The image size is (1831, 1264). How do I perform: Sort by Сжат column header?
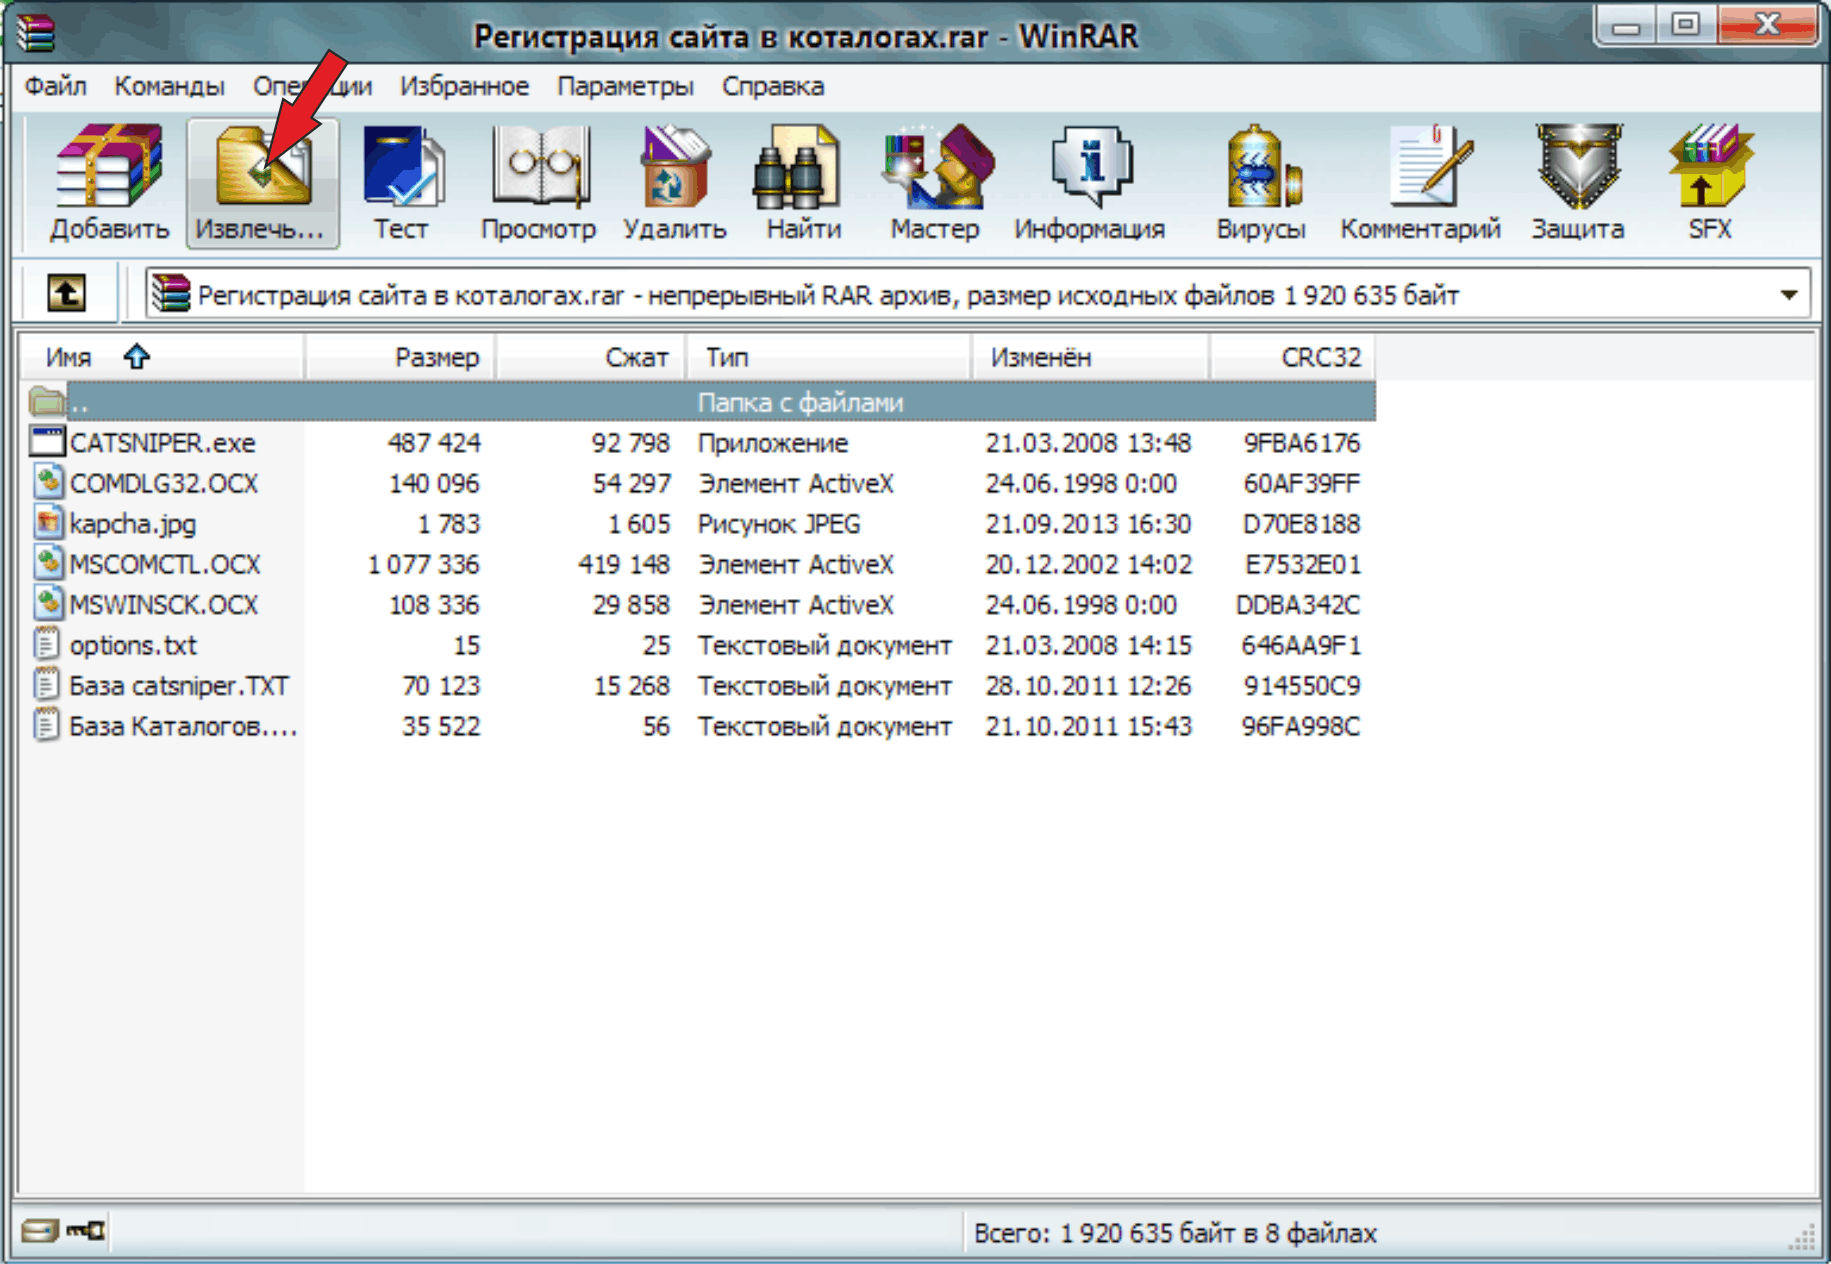[x=591, y=357]
